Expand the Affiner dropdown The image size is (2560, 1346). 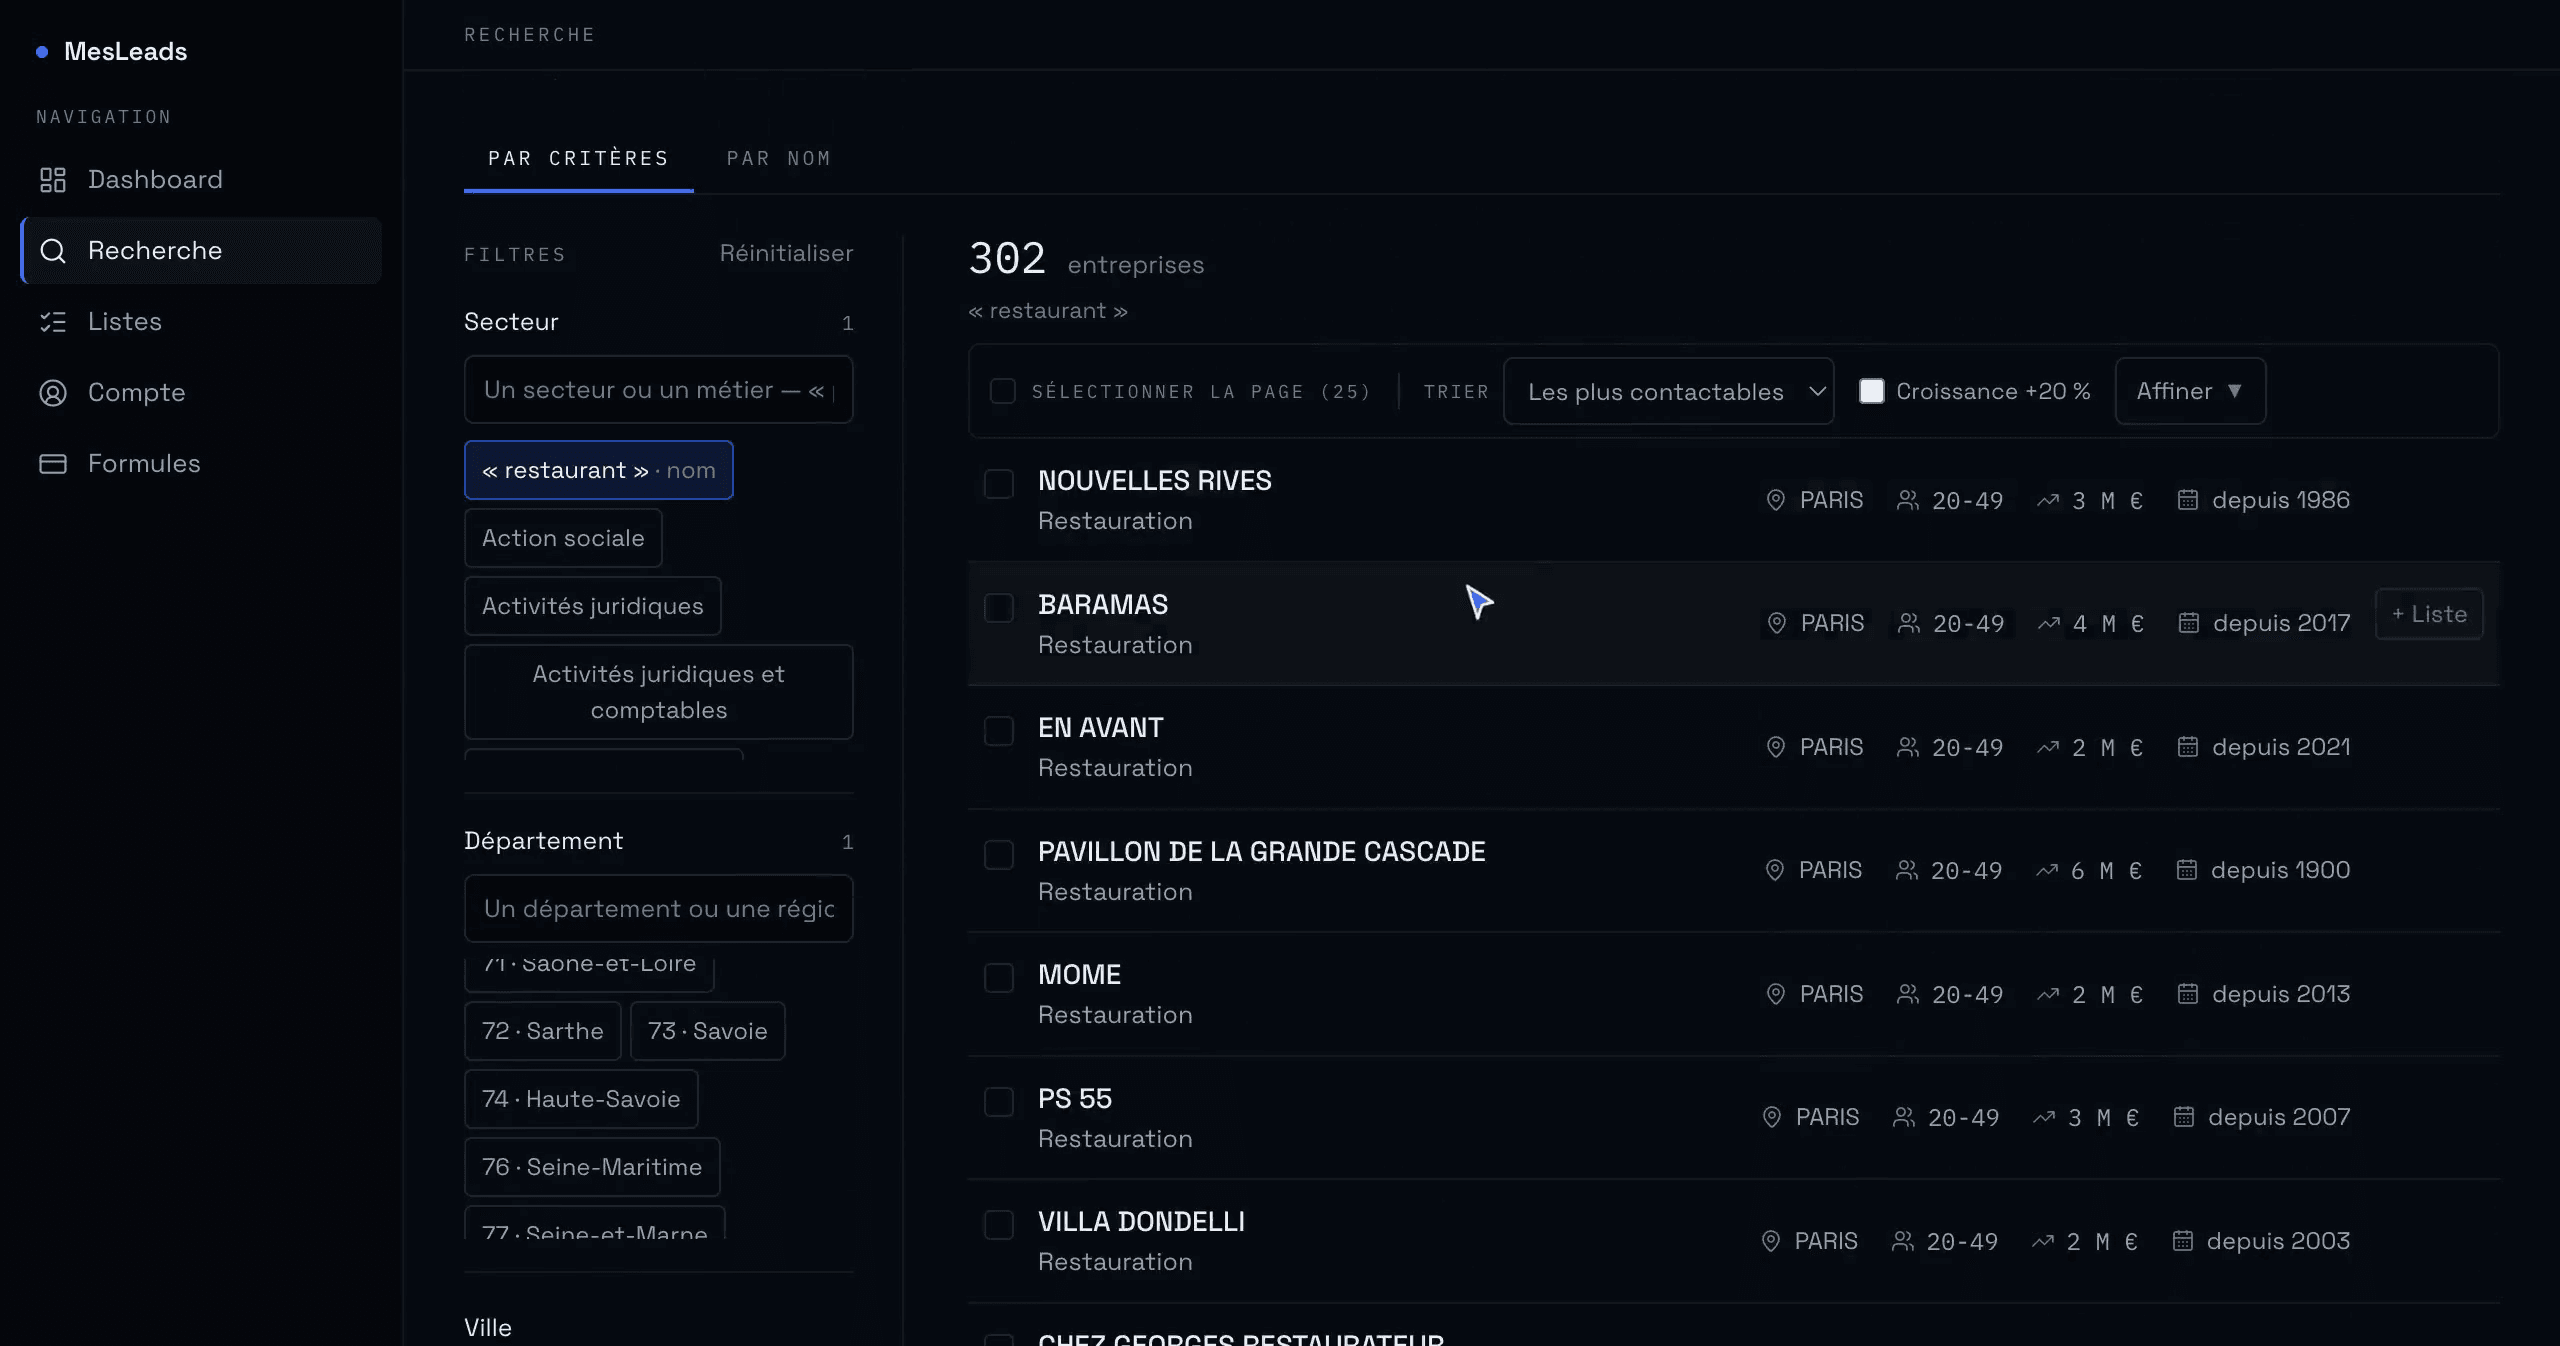(x=2190, y=391)
